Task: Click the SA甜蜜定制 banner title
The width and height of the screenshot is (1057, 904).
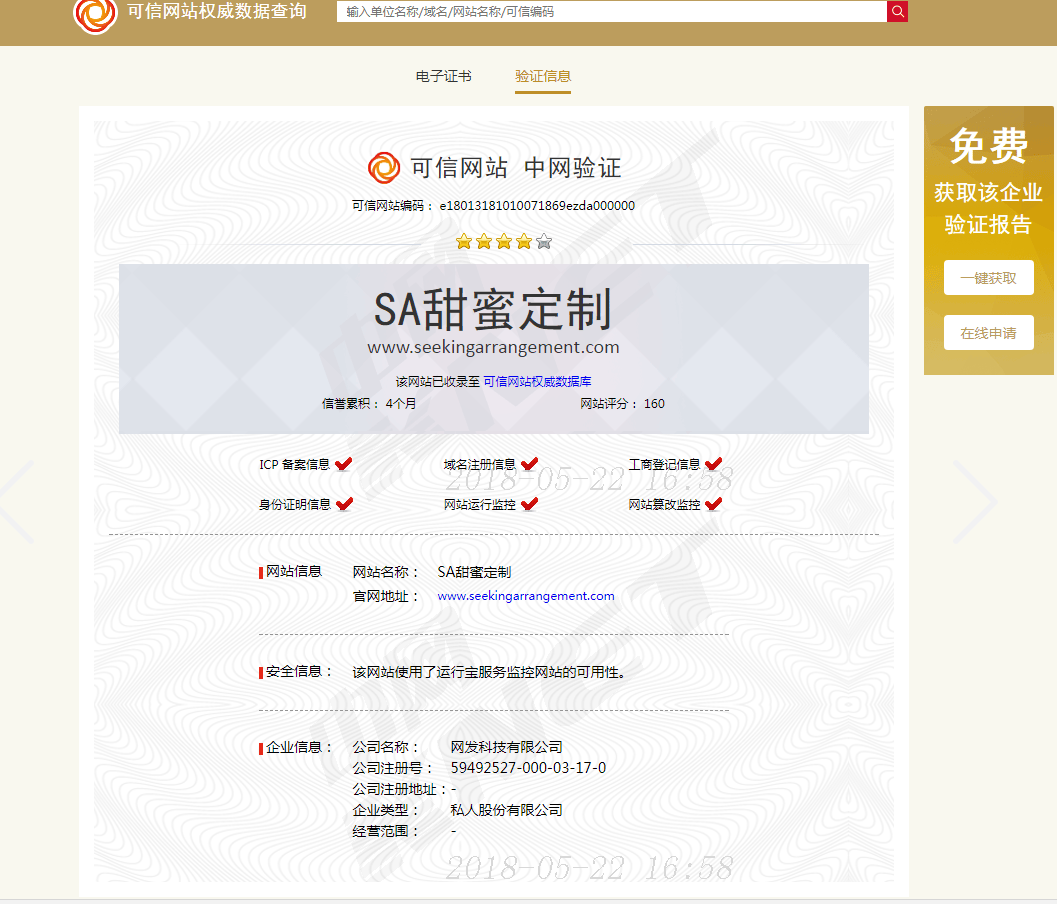Action: 493,309
